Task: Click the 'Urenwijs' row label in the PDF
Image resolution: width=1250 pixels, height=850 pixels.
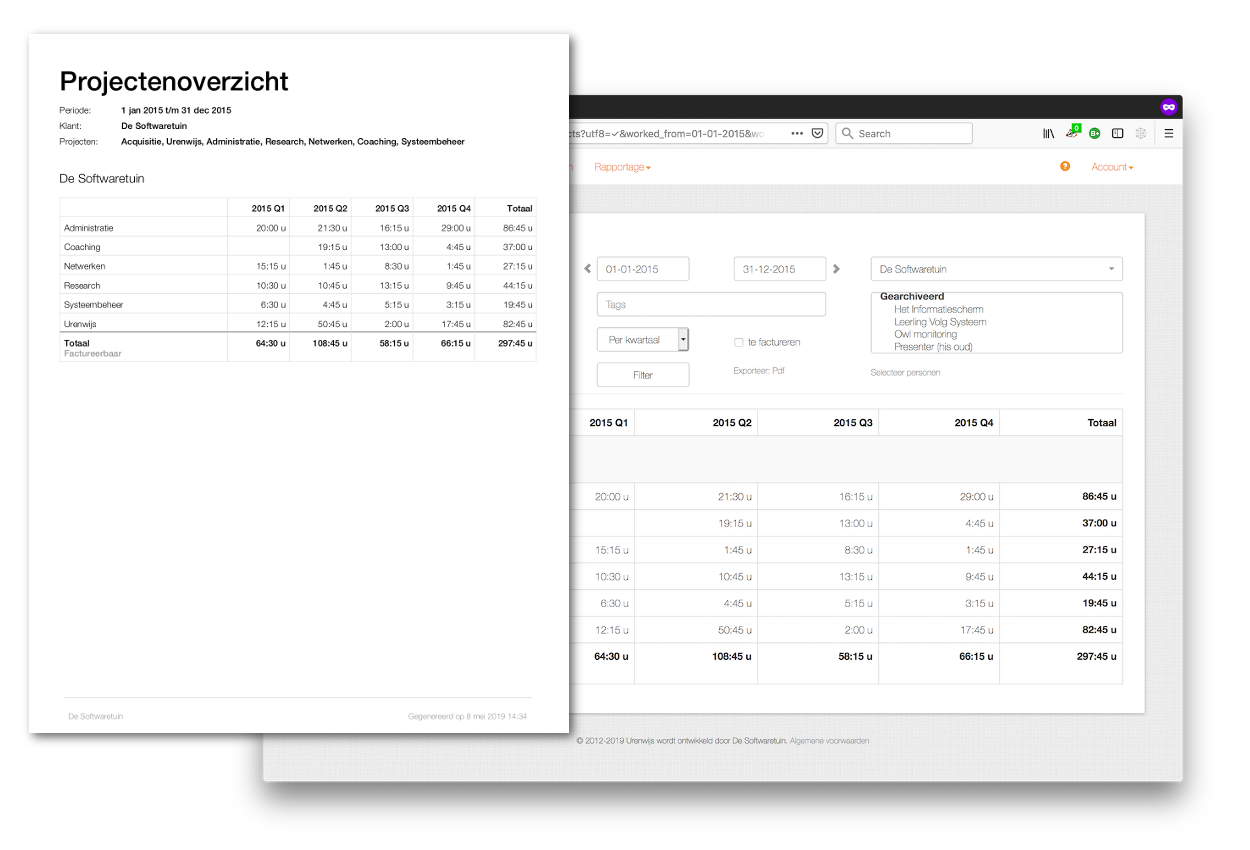Action: [x=80, y=324]
